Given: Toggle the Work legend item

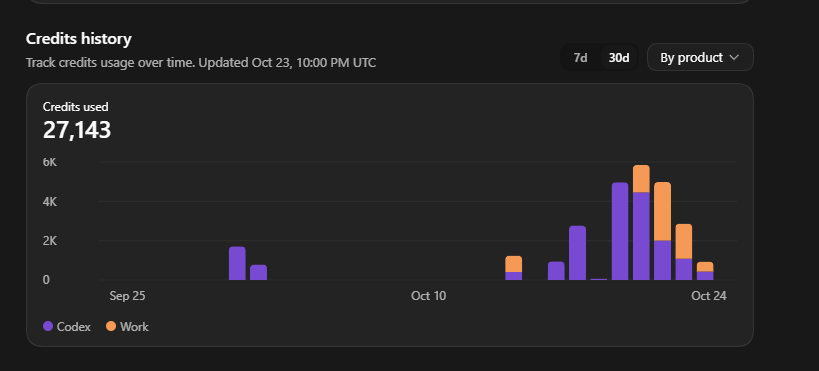Looking at the screenshot, I should 127,327.
